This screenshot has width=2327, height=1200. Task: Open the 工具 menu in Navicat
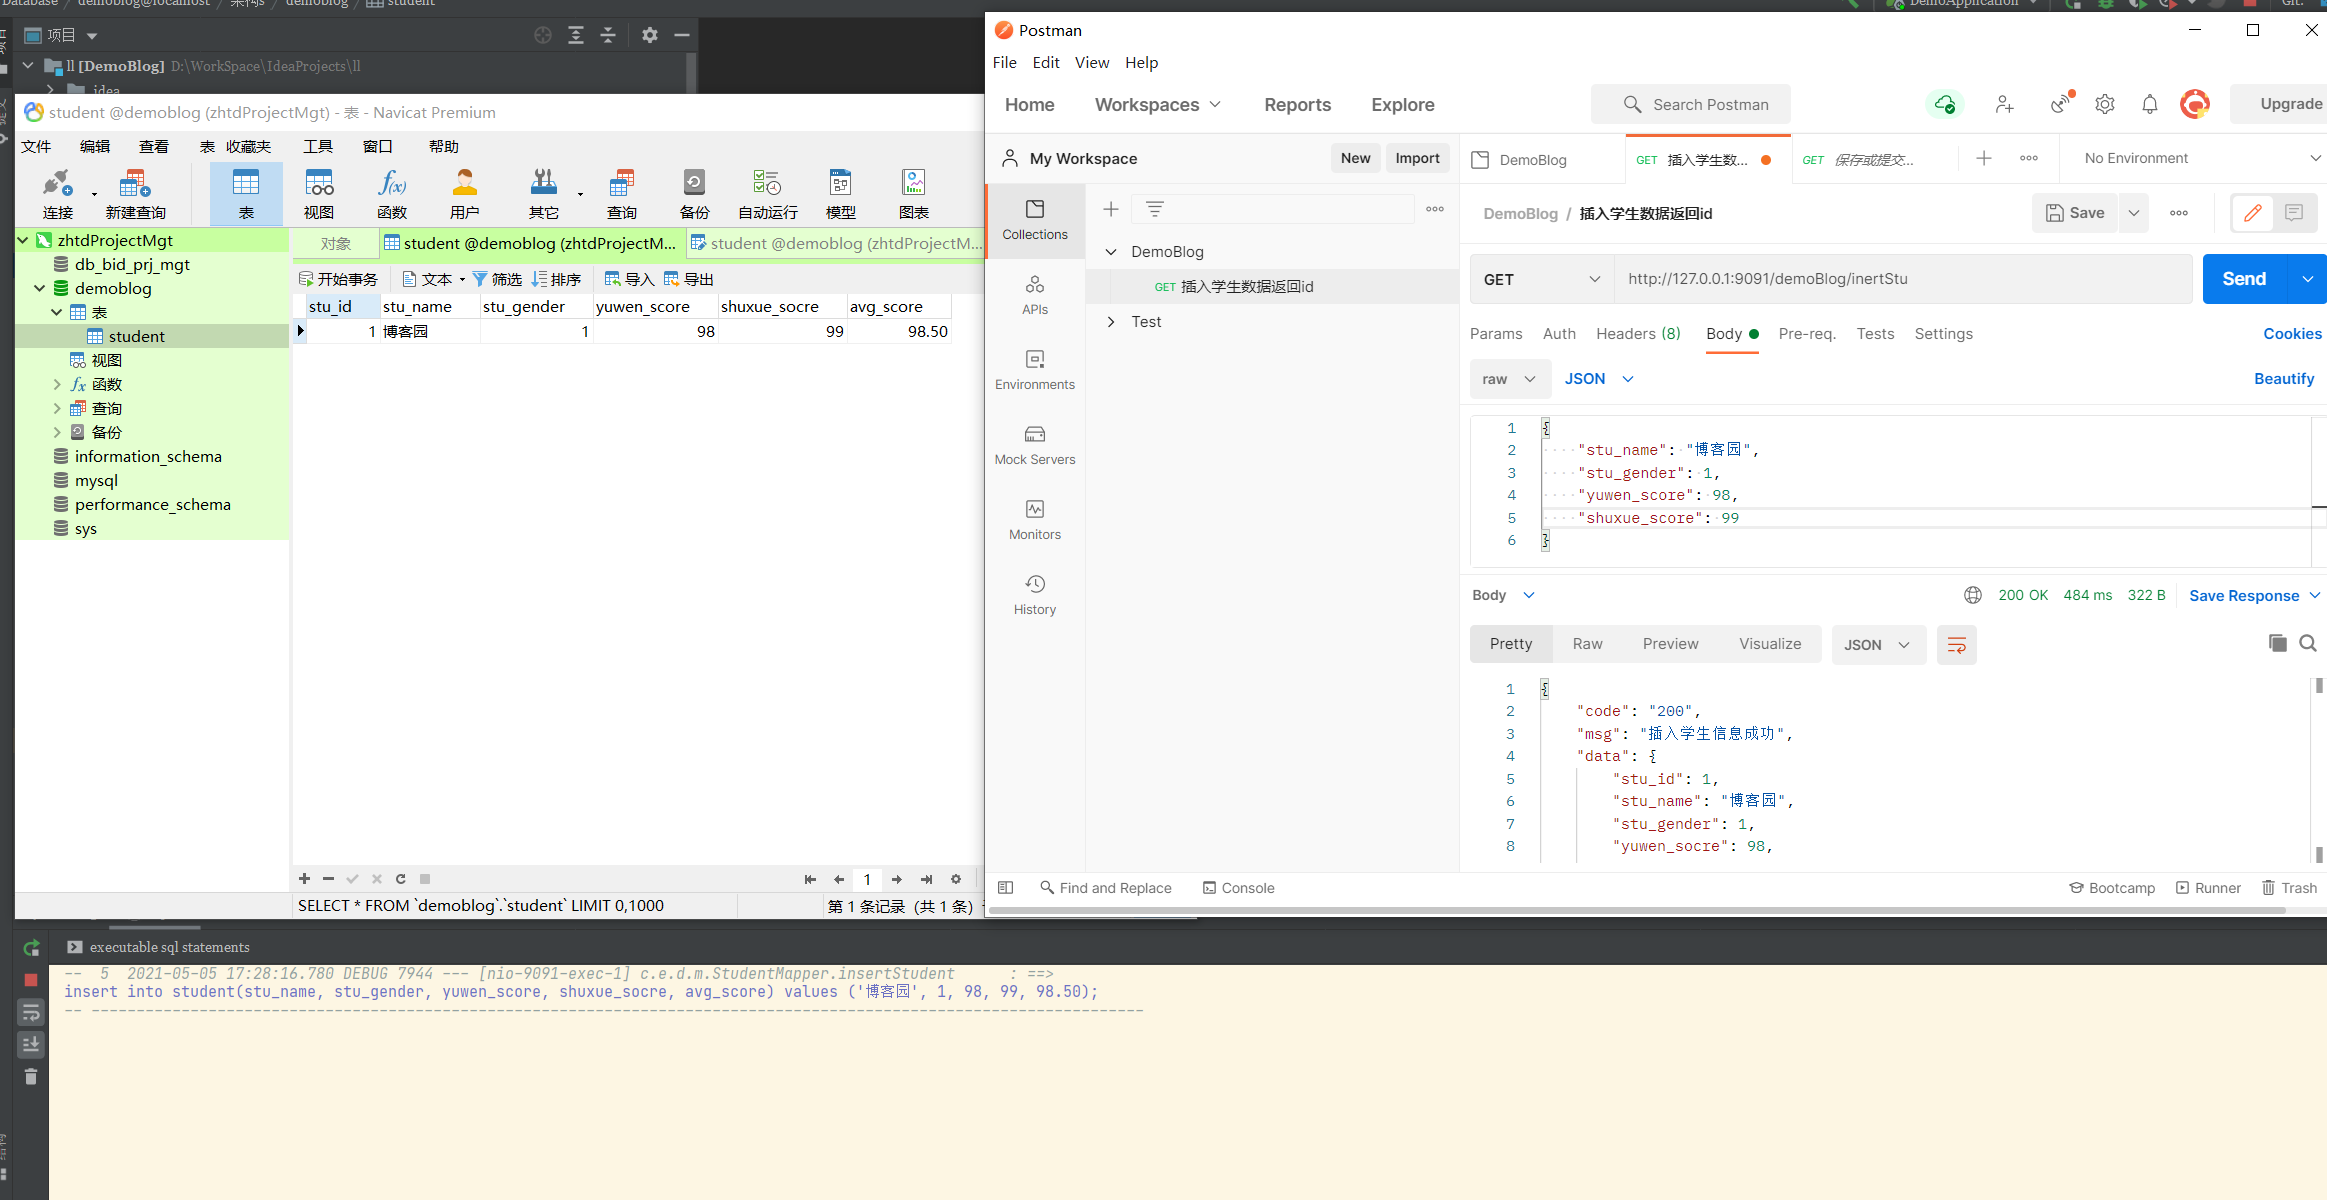(x=318, y=146)
